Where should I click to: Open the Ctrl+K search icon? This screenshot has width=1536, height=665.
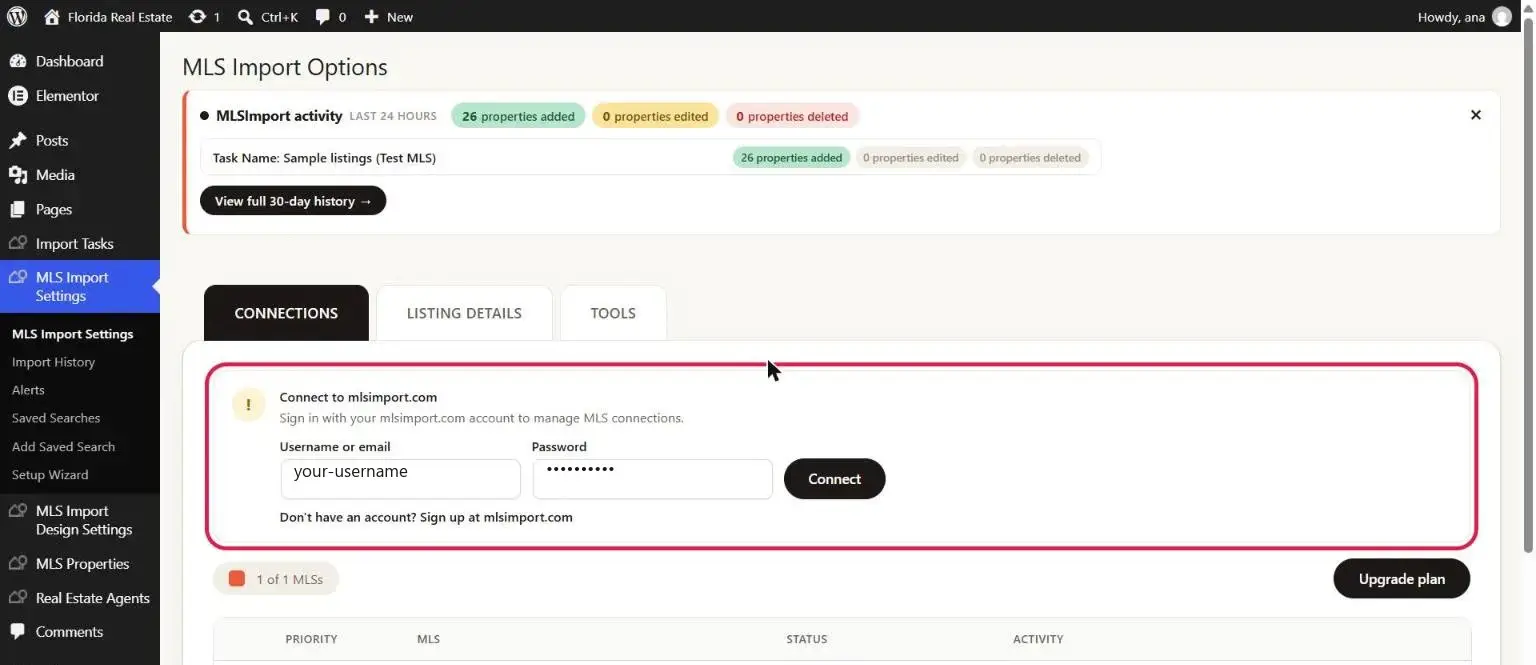point(245,17)
